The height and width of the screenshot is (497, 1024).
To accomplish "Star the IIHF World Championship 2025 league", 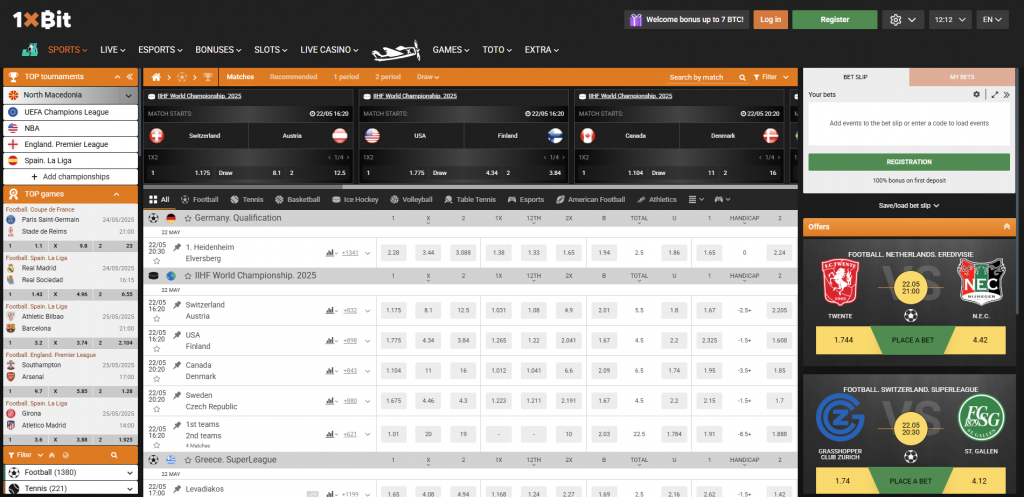I will click(x=186, y=275).
